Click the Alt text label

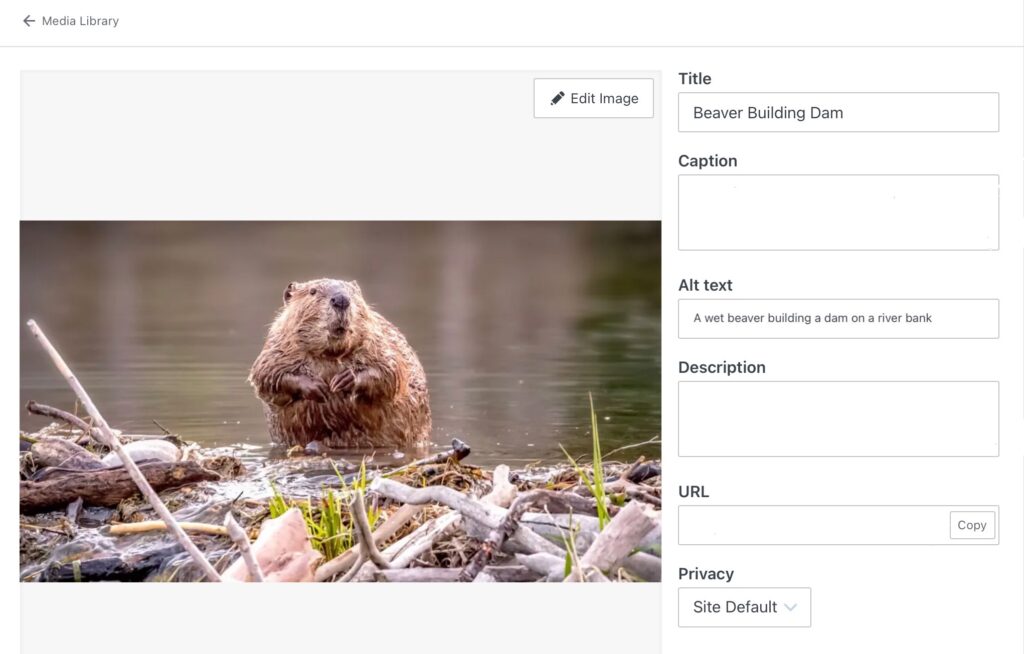(x=705, y=285)
